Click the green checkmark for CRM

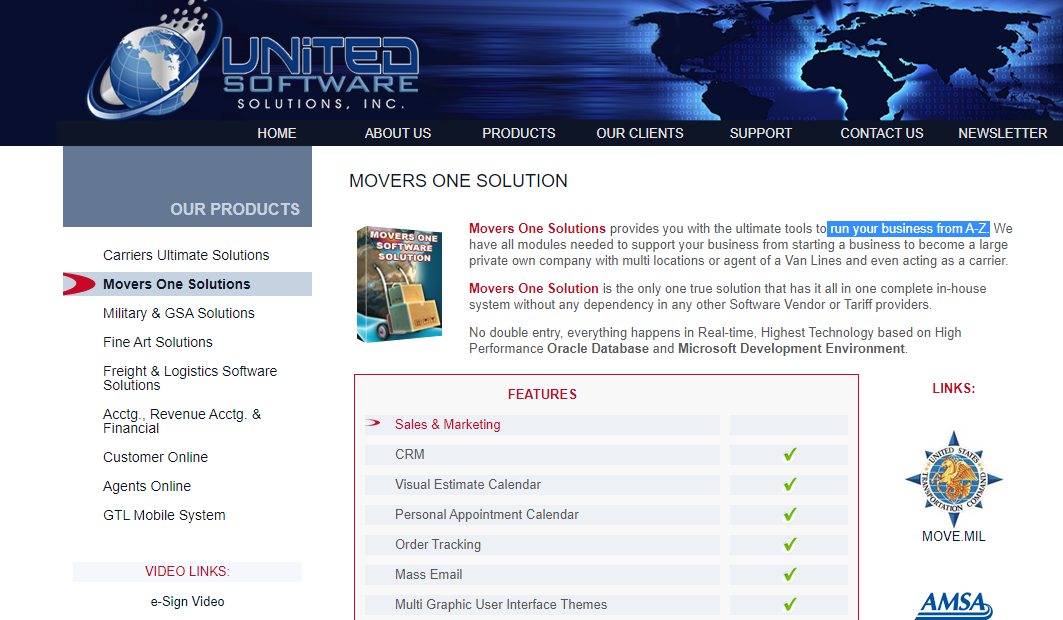[790, 455]
